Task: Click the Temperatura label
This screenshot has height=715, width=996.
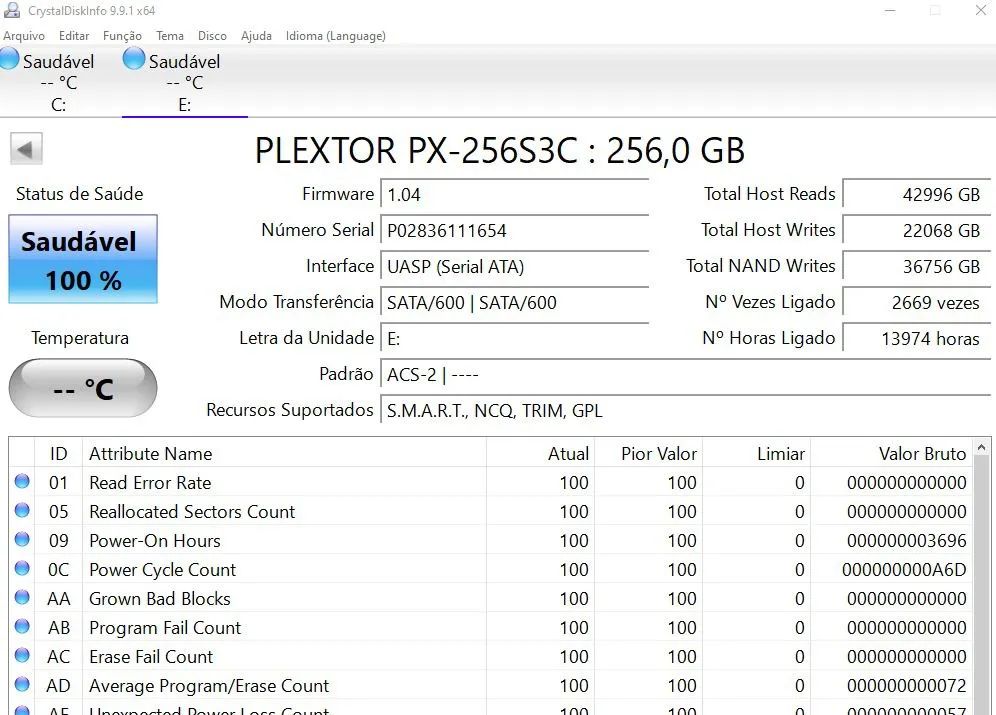Action: tap(80, 338)
